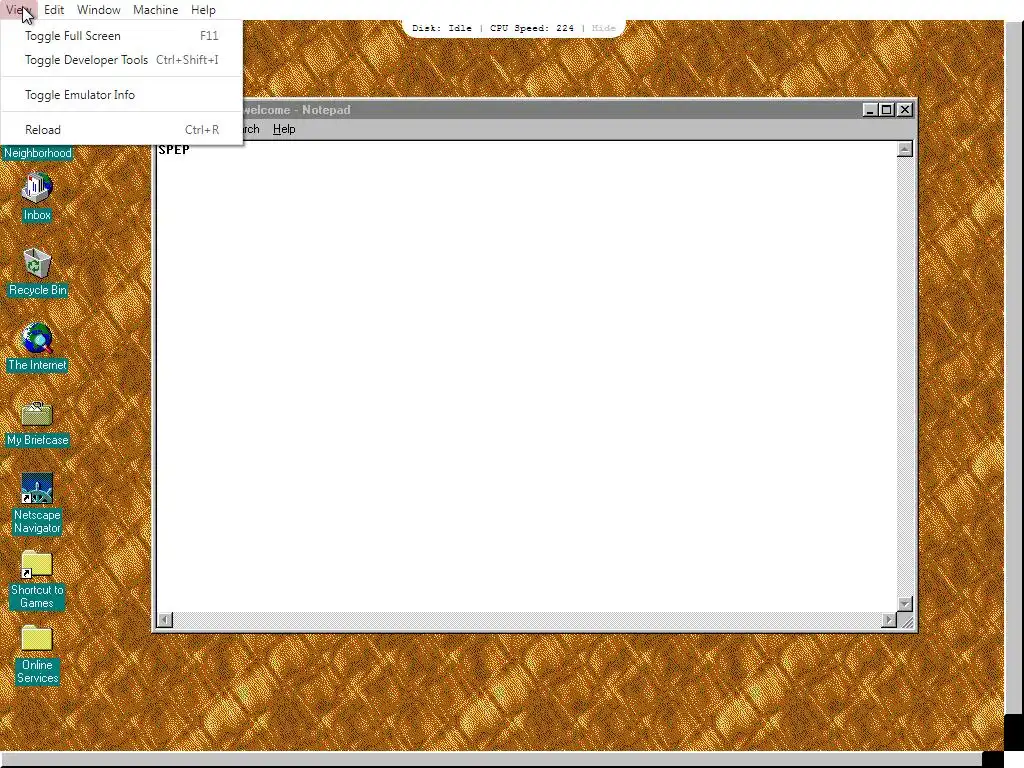Image resolution: width=1024 pixels, height=768 pixels.
Task: Choose Toggle Emulator Info menu entry
Action: pos(121,95)
